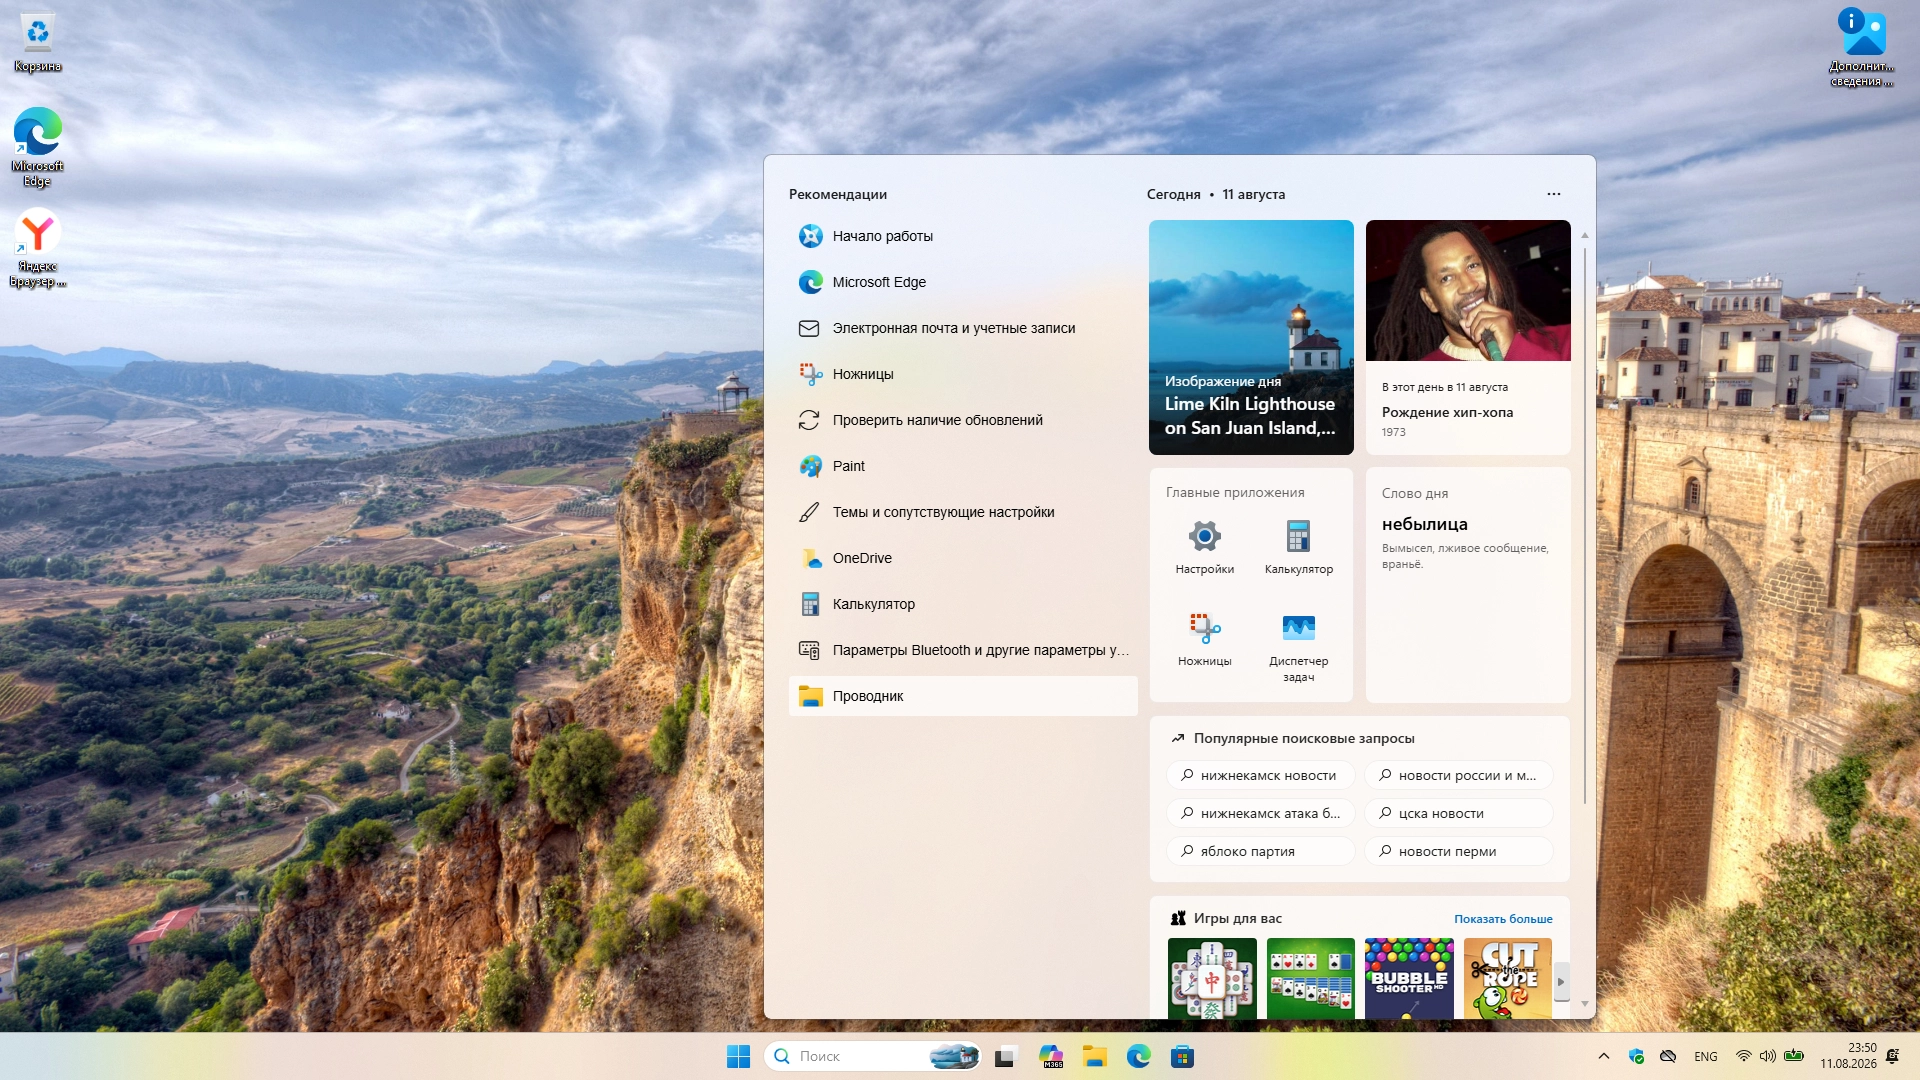Image resolution: width=1920 pixels, height=1080 pixels.
Task: Click the panel scrollbar up arrow
Action: click(1585, 235)
